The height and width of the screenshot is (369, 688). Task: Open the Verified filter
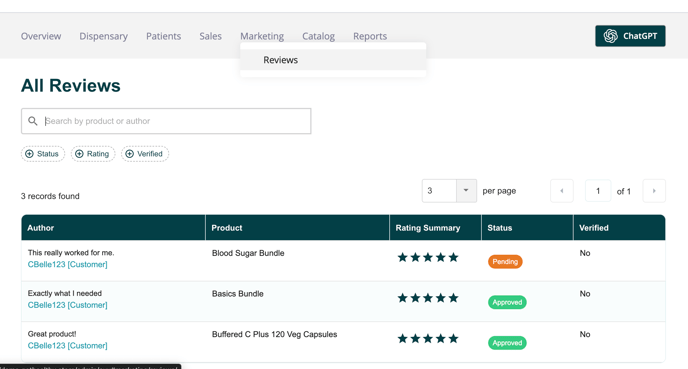pyautogui.click(x=145, y=154)
